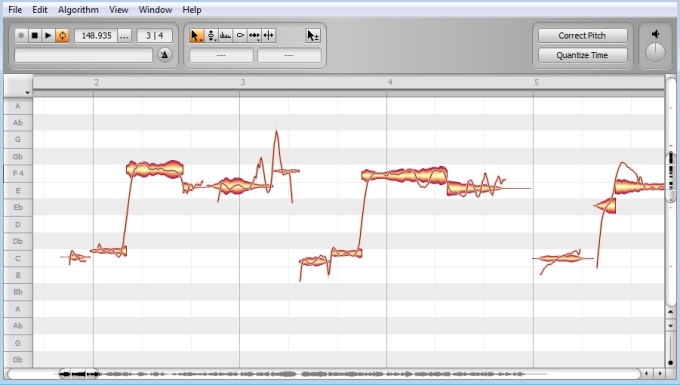680x385 pixels.
Task: Click the 3 | 4 time signature field
Action: click(x=154, y=36)
